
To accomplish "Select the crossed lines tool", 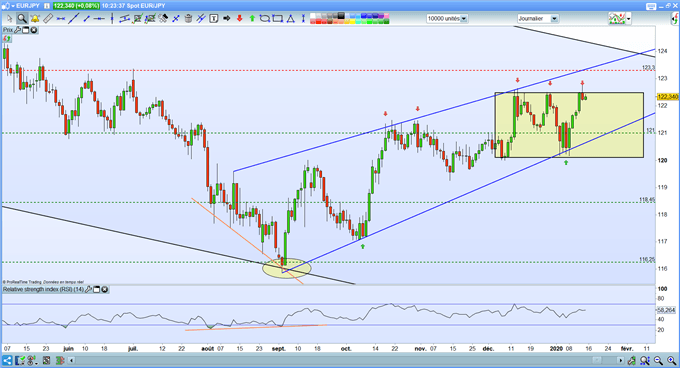I will click(200, 19).
